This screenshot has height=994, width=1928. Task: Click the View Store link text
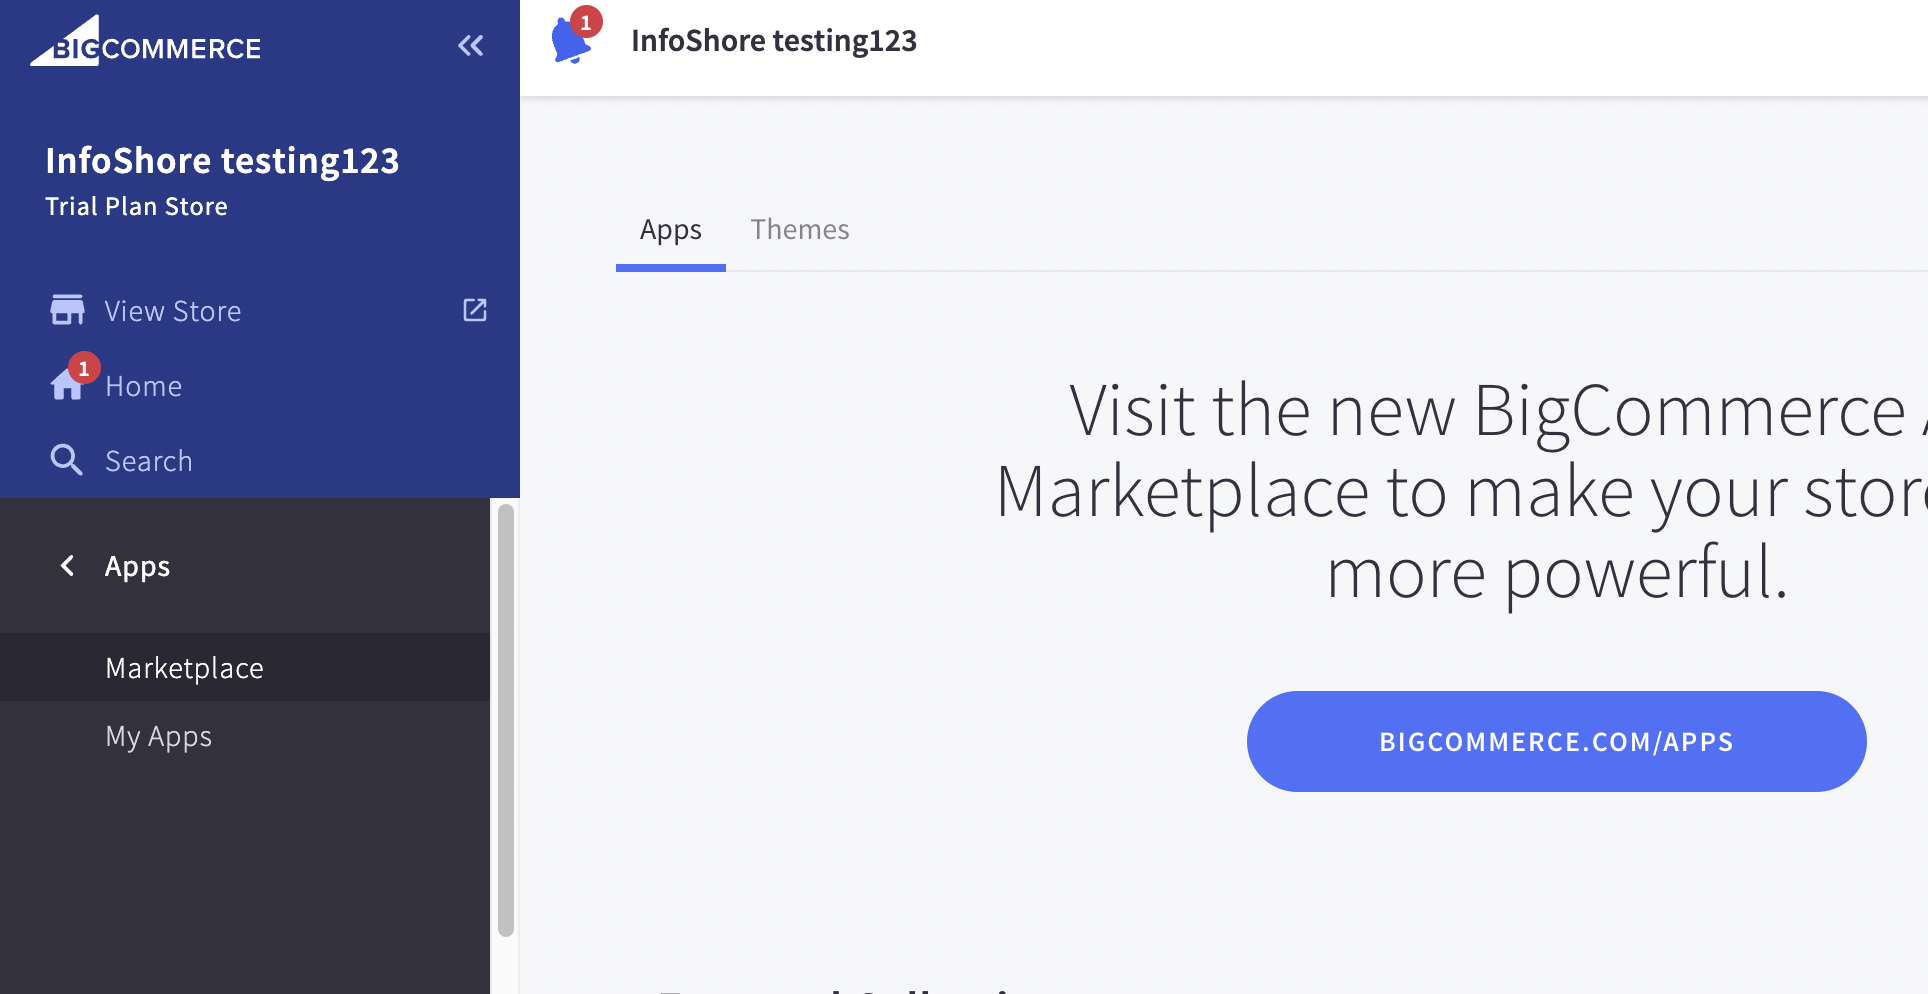coord(173,311)
